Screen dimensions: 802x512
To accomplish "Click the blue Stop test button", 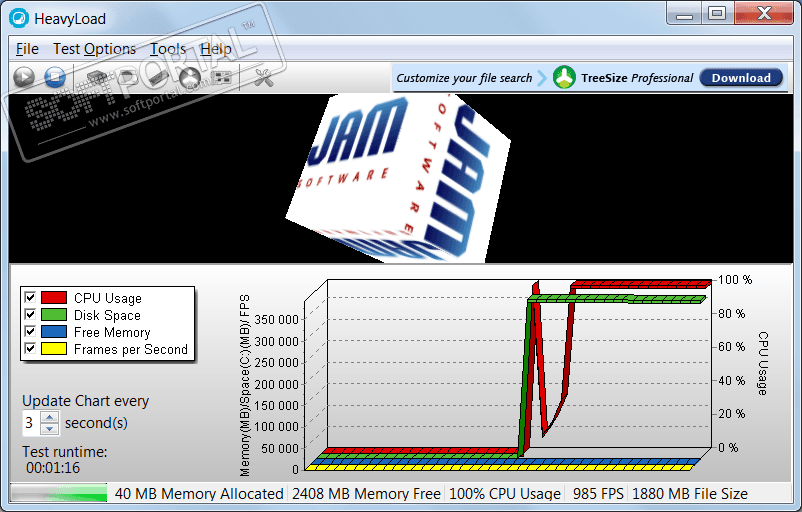I will (x=55, y=77).
